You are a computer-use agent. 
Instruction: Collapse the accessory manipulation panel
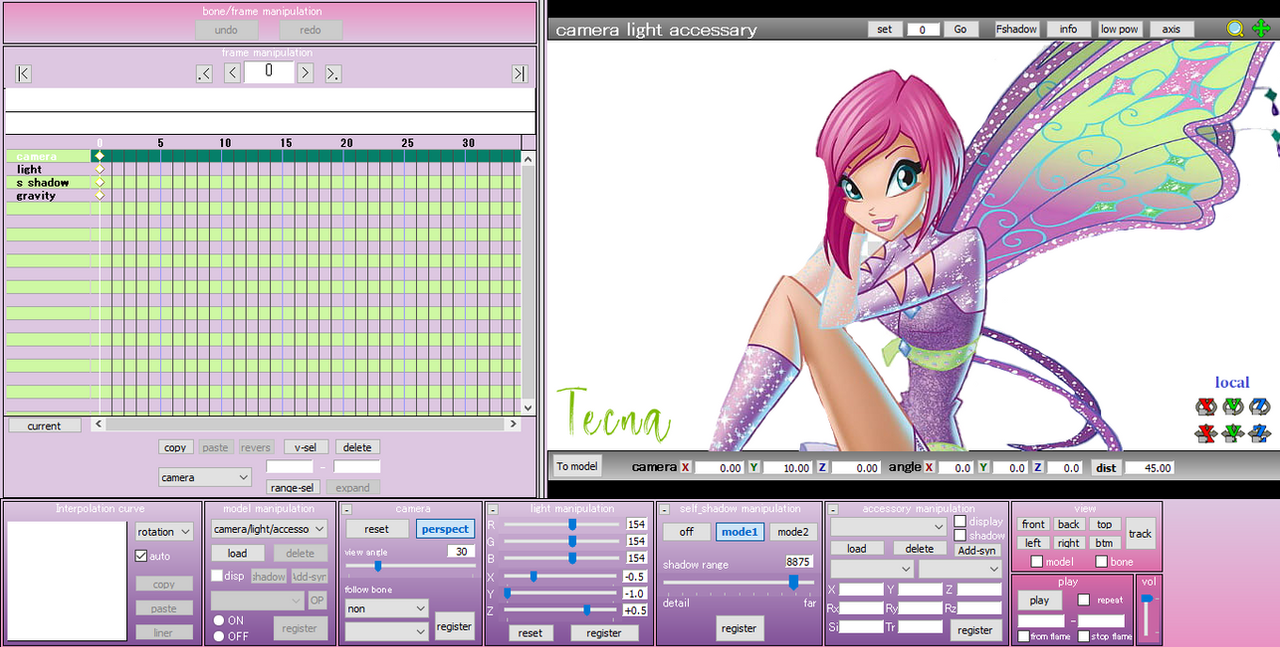pos(831,510)
